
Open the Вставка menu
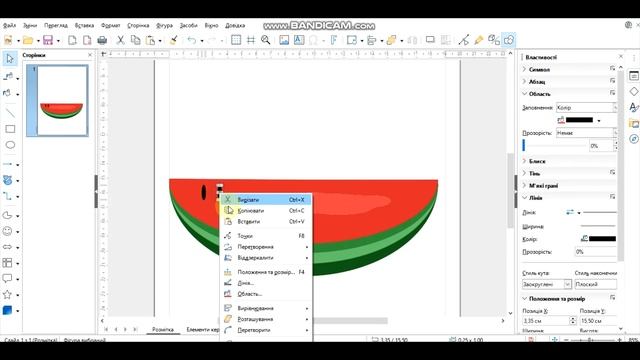(84, 25)
